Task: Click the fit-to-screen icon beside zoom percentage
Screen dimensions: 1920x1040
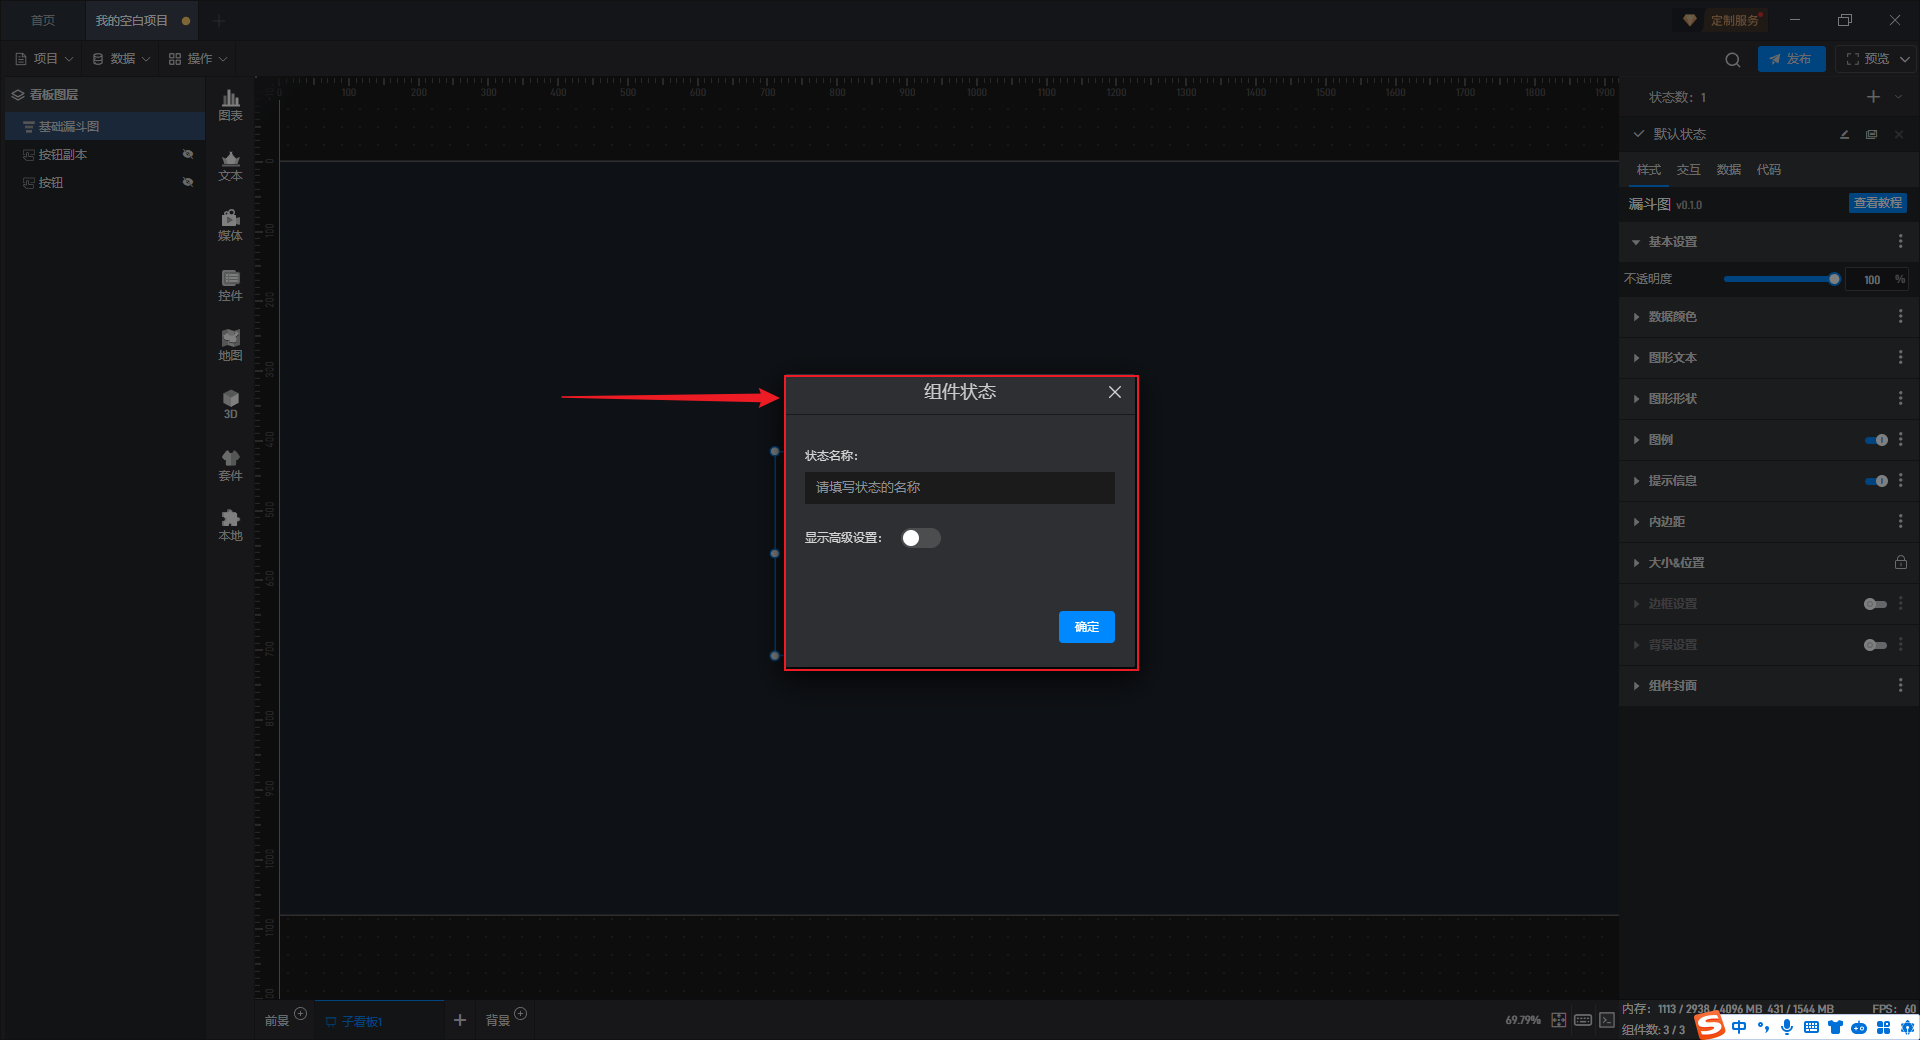Action: [1559, 1020]
